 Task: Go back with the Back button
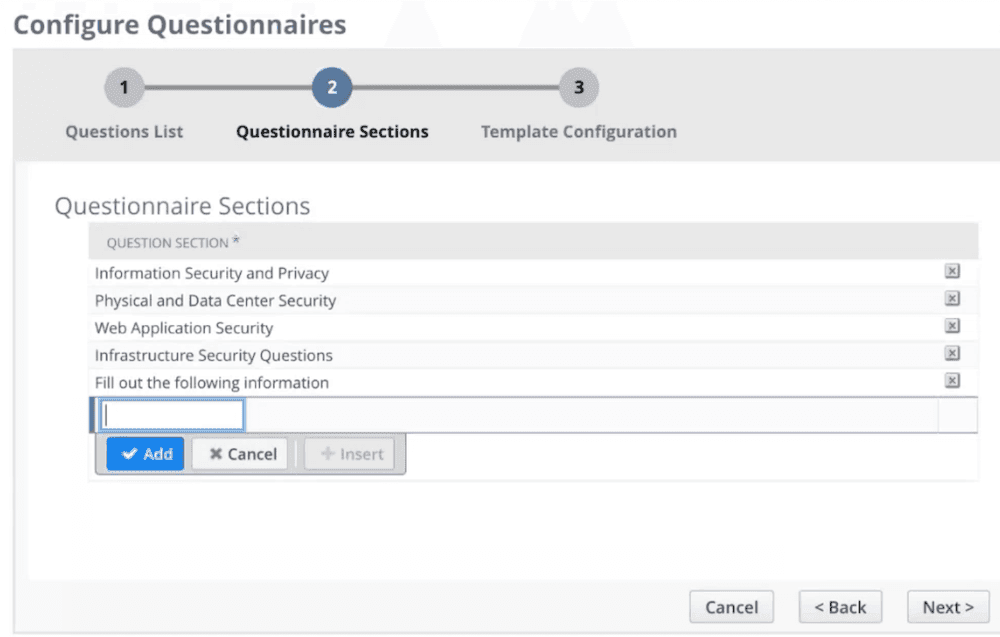click(840, 607)
